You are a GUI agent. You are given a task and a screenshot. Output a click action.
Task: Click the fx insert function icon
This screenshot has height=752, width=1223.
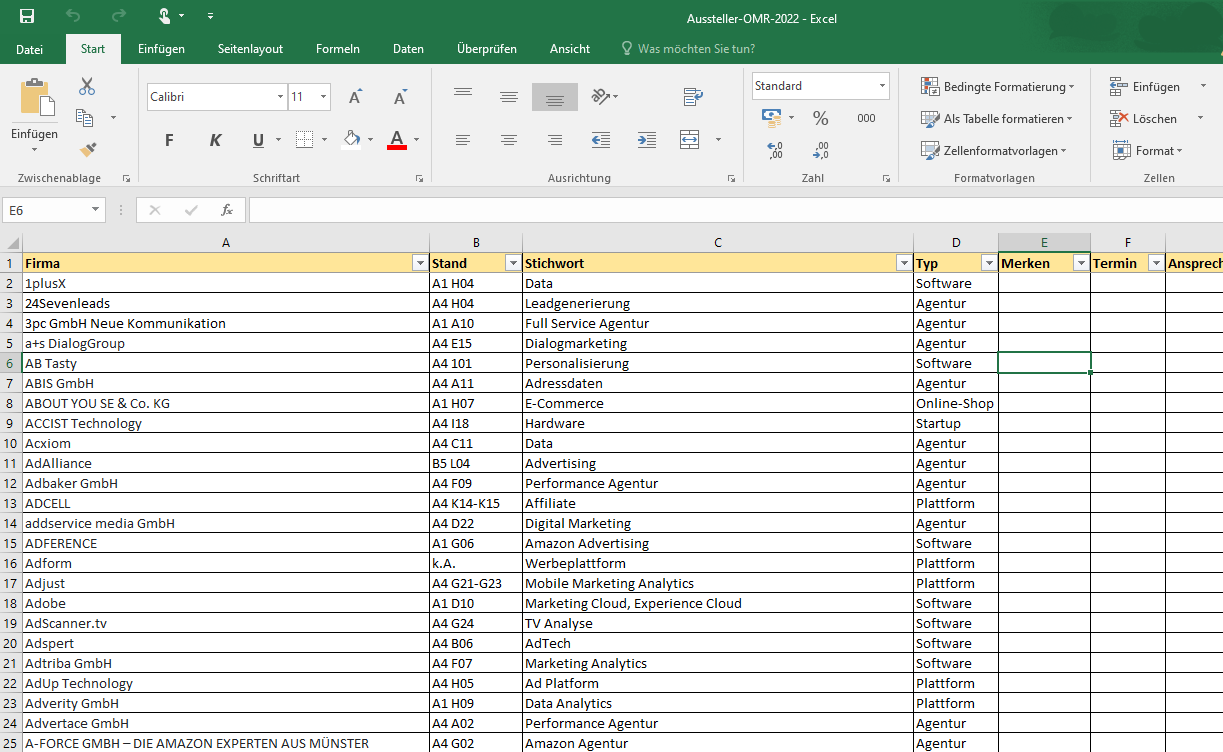tap(227, 210)
